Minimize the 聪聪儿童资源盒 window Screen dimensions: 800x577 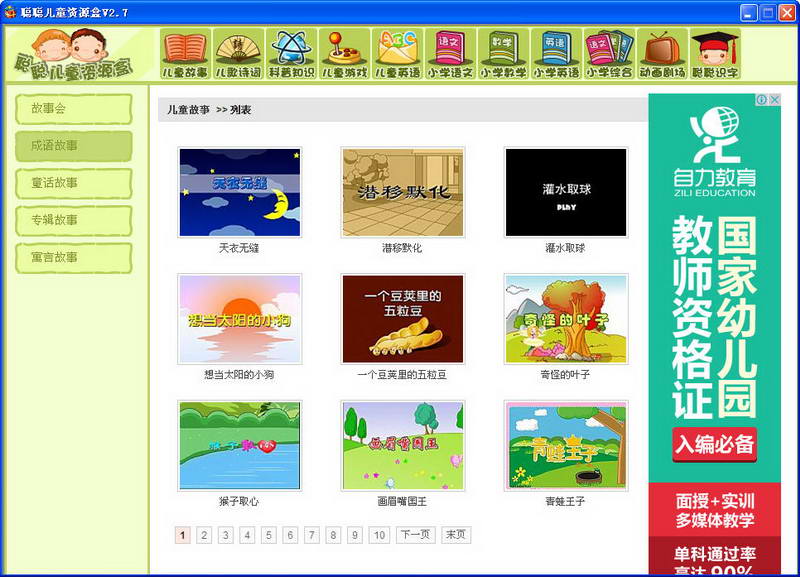click(748, 12)
